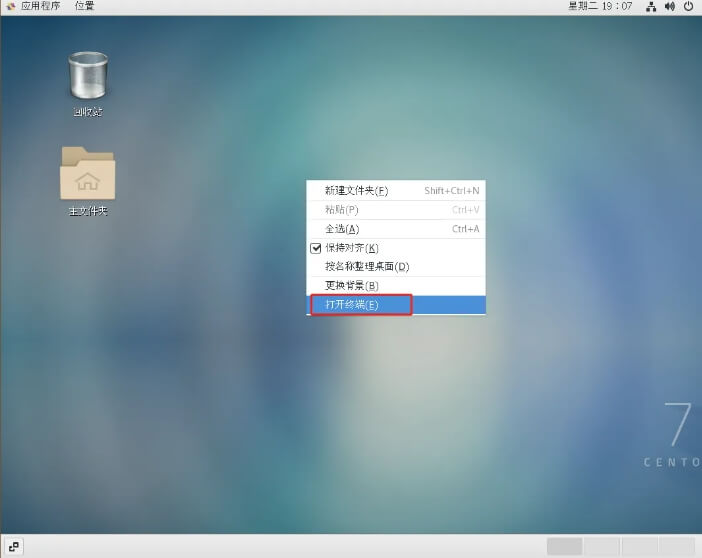Choose 更换背景(B) Change Background

(x=396, y=285)
